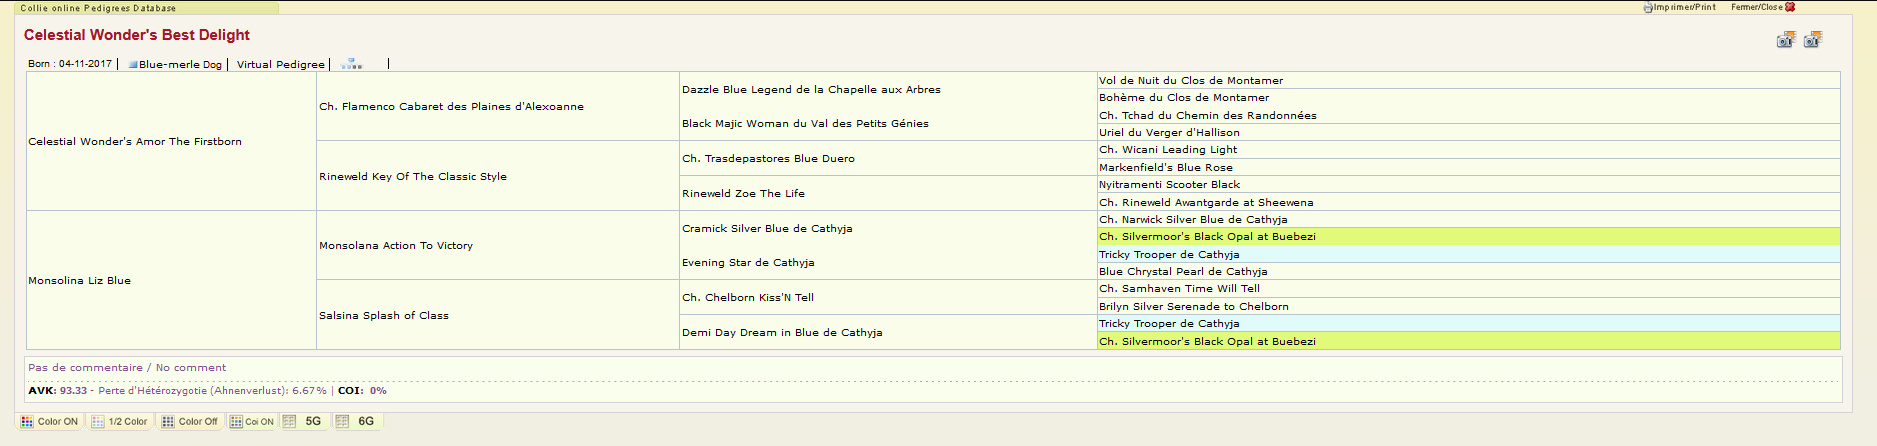The height and width of the screenshot is (446, 1877).
Task: Open the first camera photo icon
Action: tap(1786, 40)
